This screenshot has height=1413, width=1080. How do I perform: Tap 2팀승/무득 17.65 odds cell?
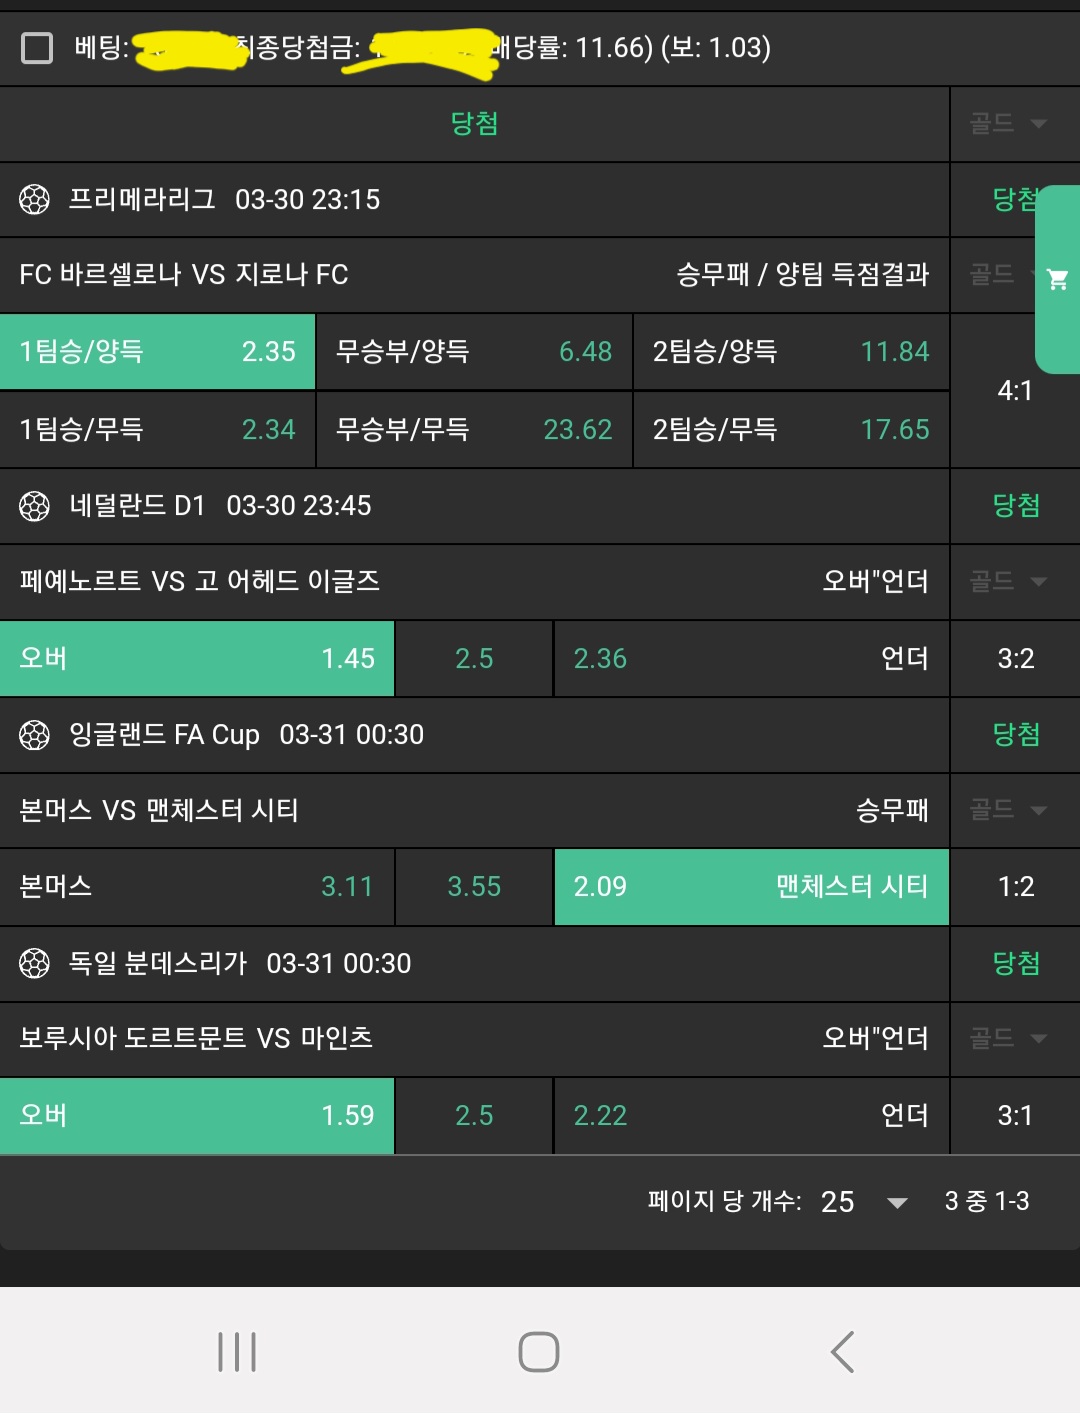tap(791, 430)
